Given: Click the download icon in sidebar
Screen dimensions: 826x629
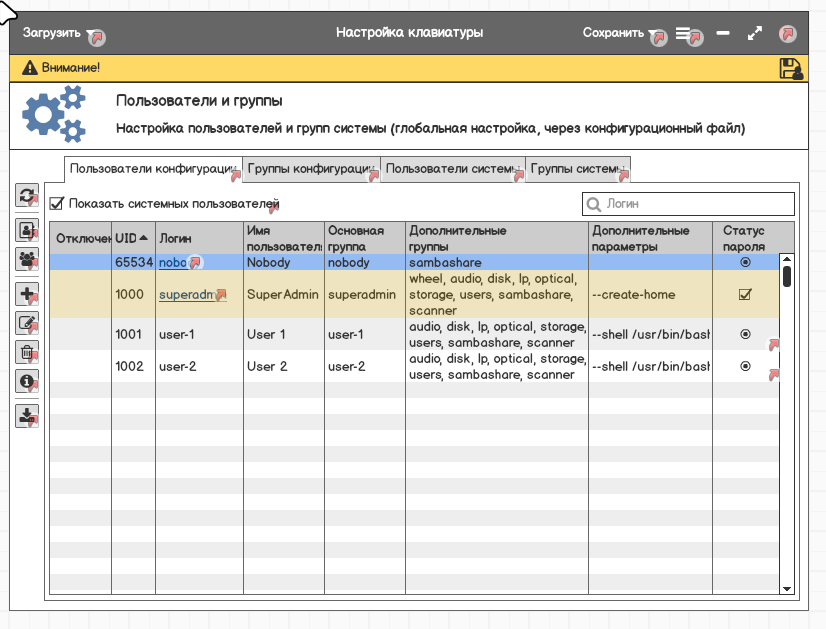Looking at the screenshot, I should (27, 415).
